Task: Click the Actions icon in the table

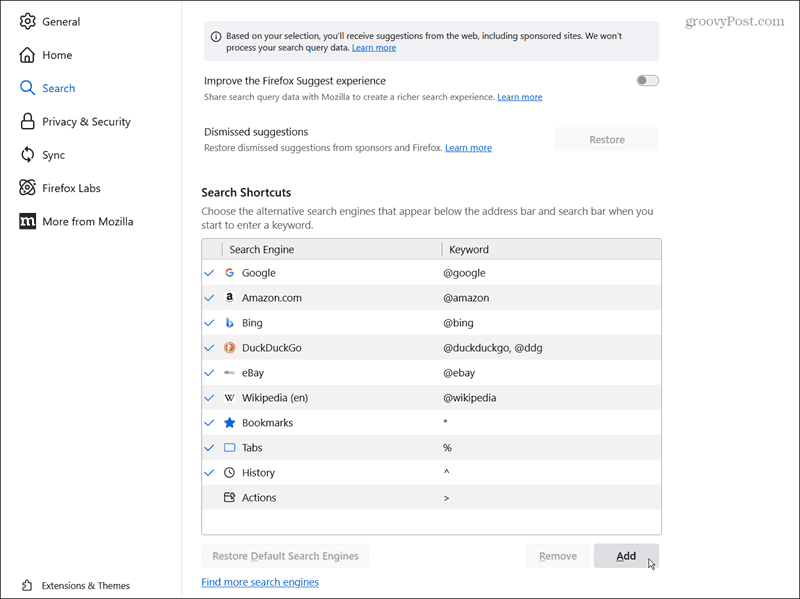Action: click(230, 497)
